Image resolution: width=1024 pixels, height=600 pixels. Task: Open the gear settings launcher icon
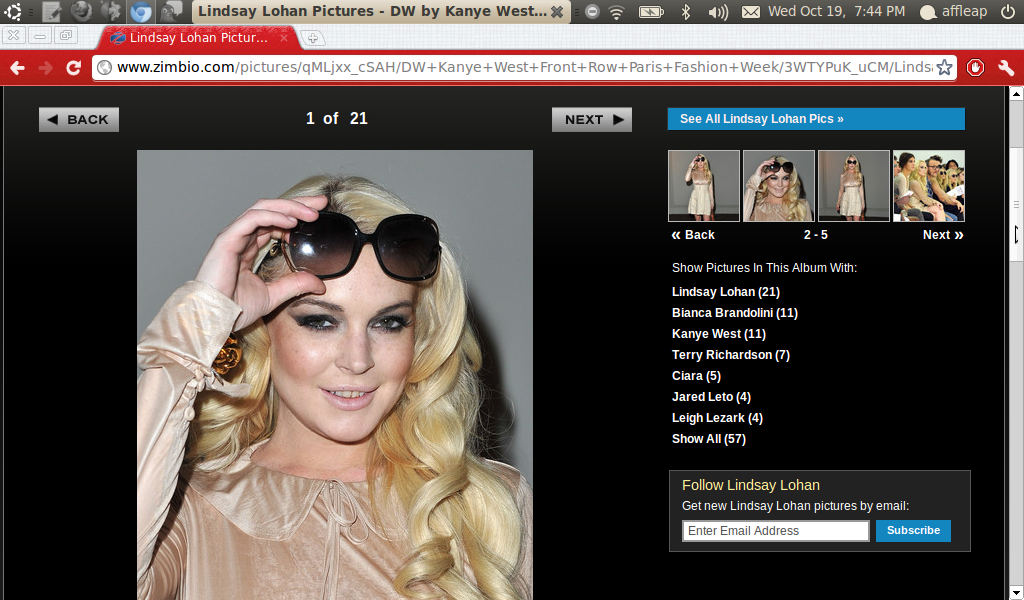pos(112,11)
